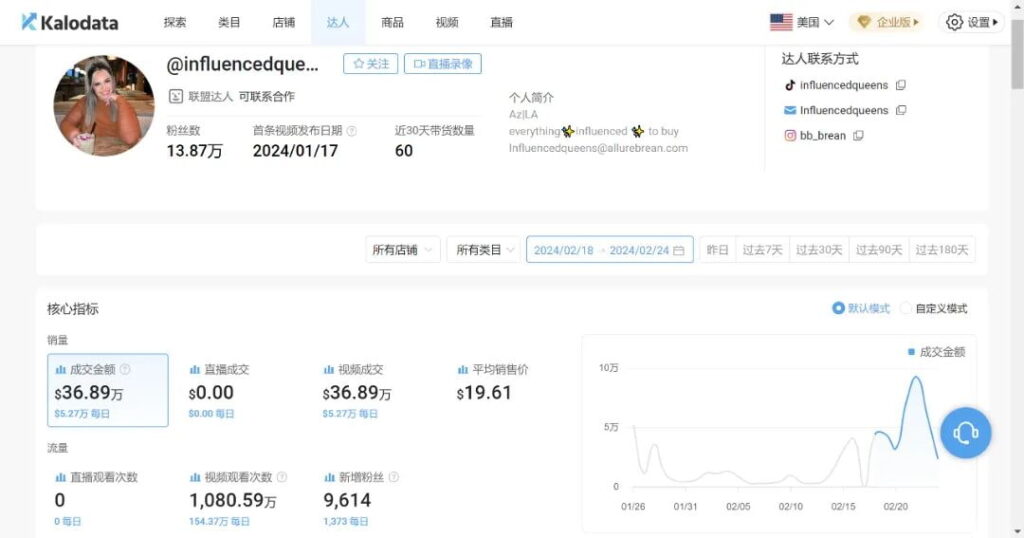Select 默认模式 radio button
This screenshot has height=538, width=1024.
point(839,308)
